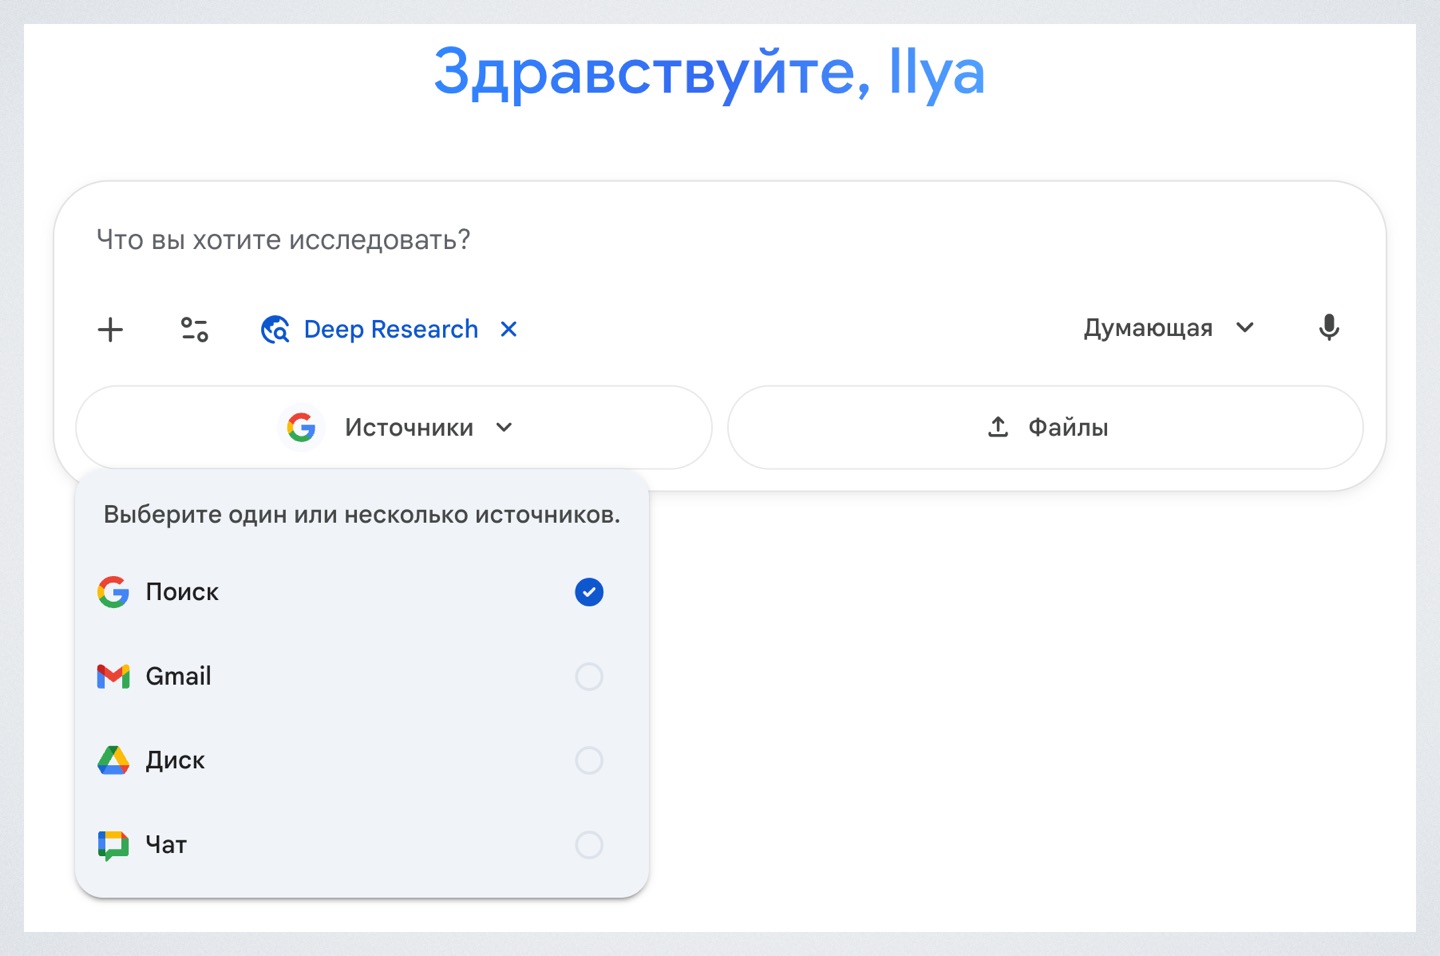Uncheck the Поиск source checkbox

[x=589, y=592]
